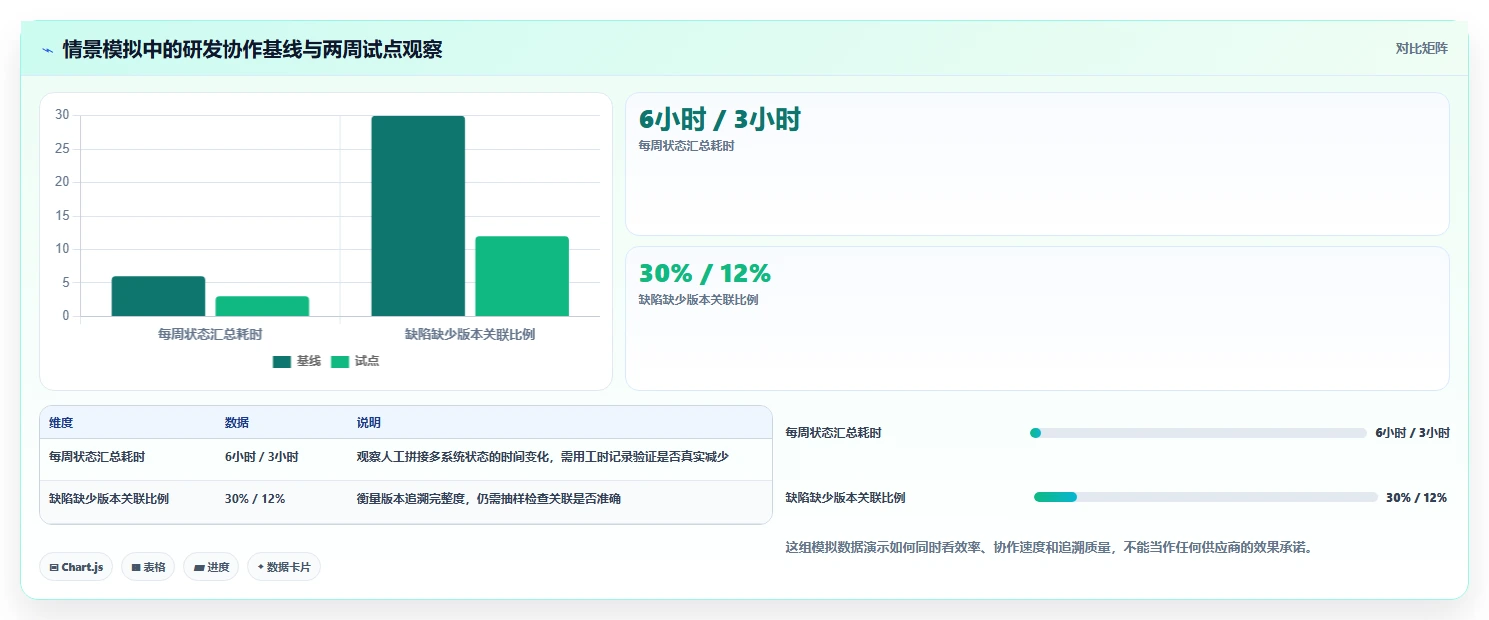This screenshot has width=1489, height=620.
Task: Toggle the 基线 legend swatch
Action: [281, 361]
